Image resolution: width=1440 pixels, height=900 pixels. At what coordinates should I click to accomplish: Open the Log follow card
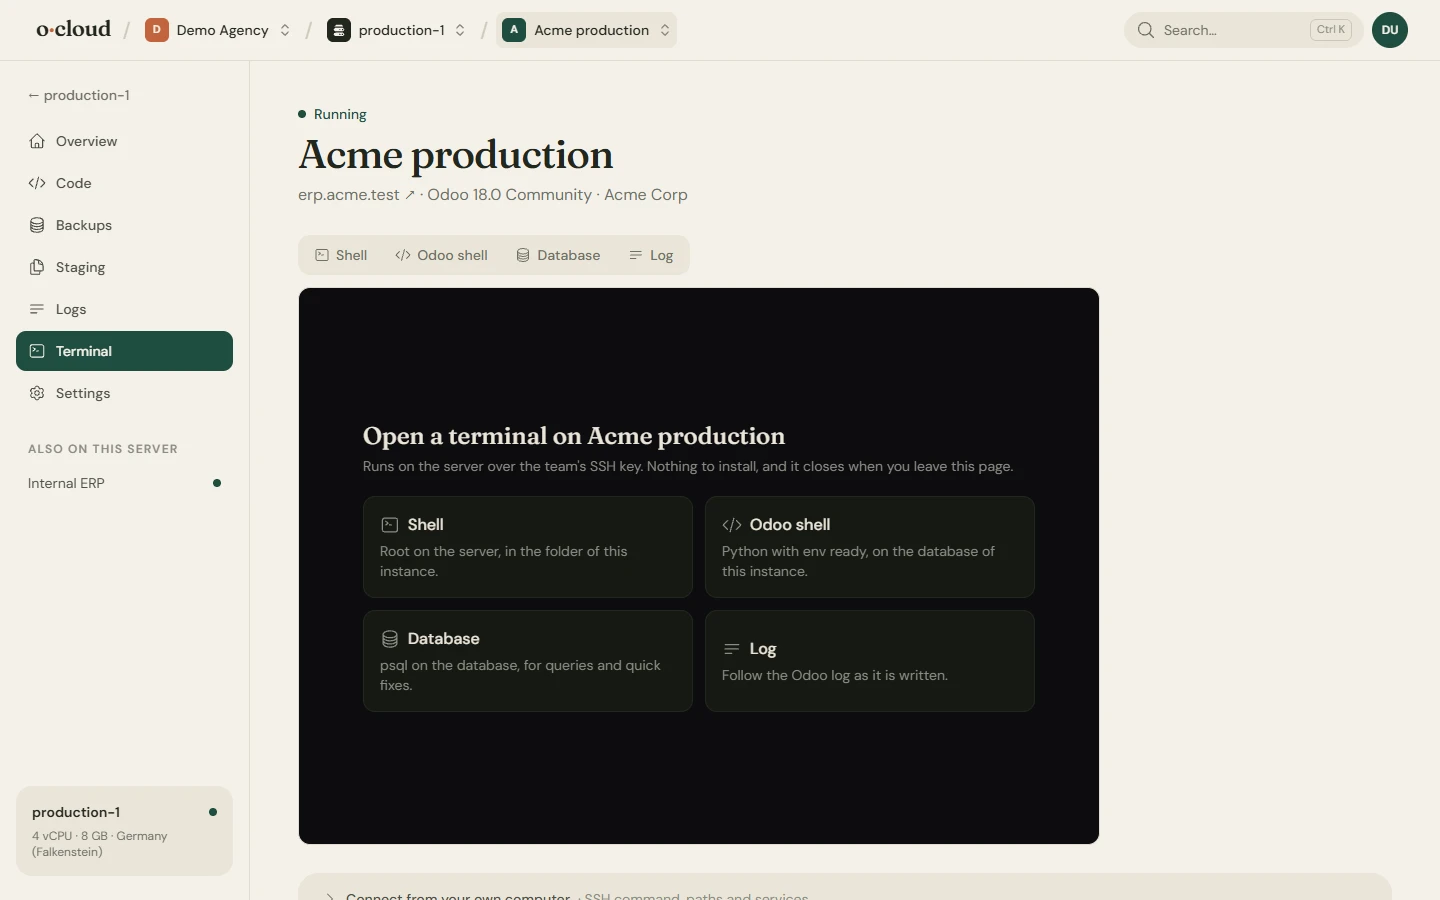pos(870,661)
